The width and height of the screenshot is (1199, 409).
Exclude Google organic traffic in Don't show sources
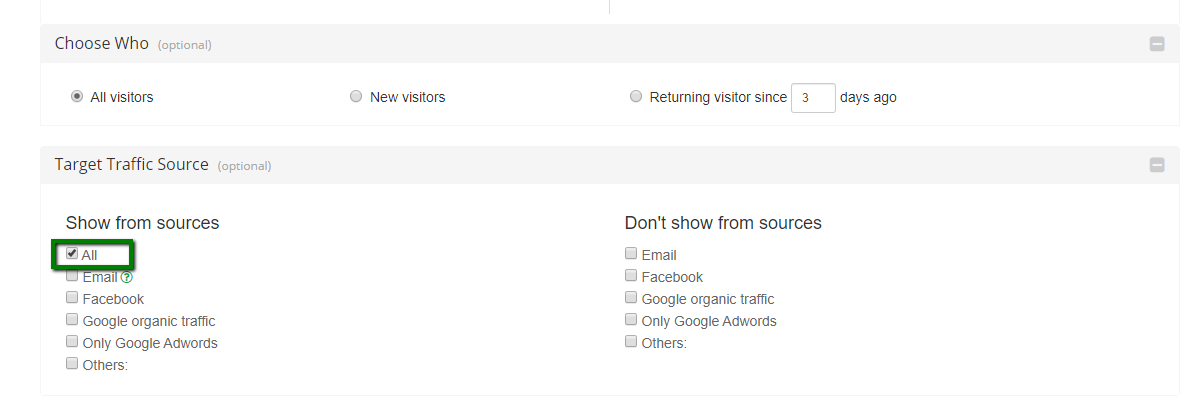(x=631, y=298)
